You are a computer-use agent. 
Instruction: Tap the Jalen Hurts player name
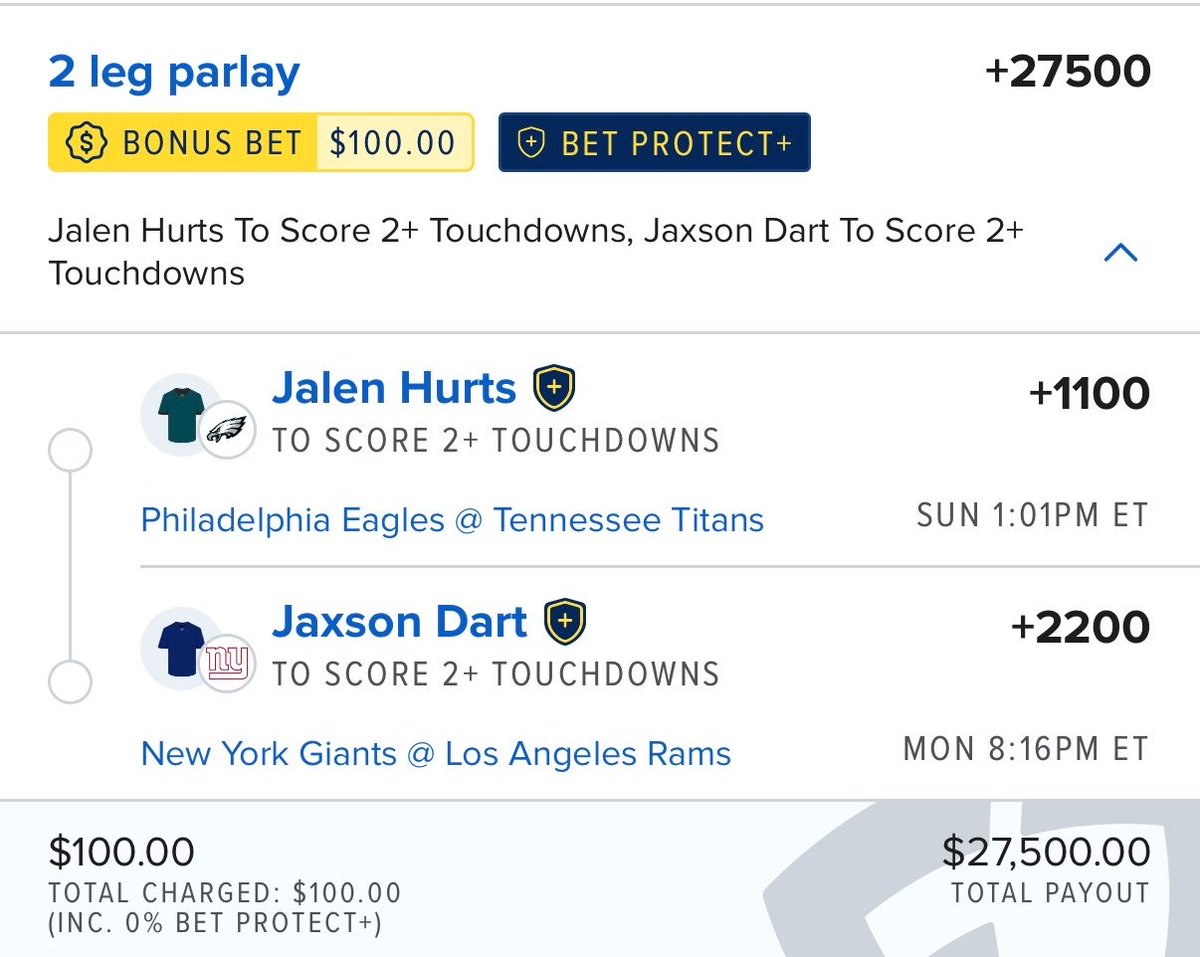pyautogui.click(x=394, y=388)
